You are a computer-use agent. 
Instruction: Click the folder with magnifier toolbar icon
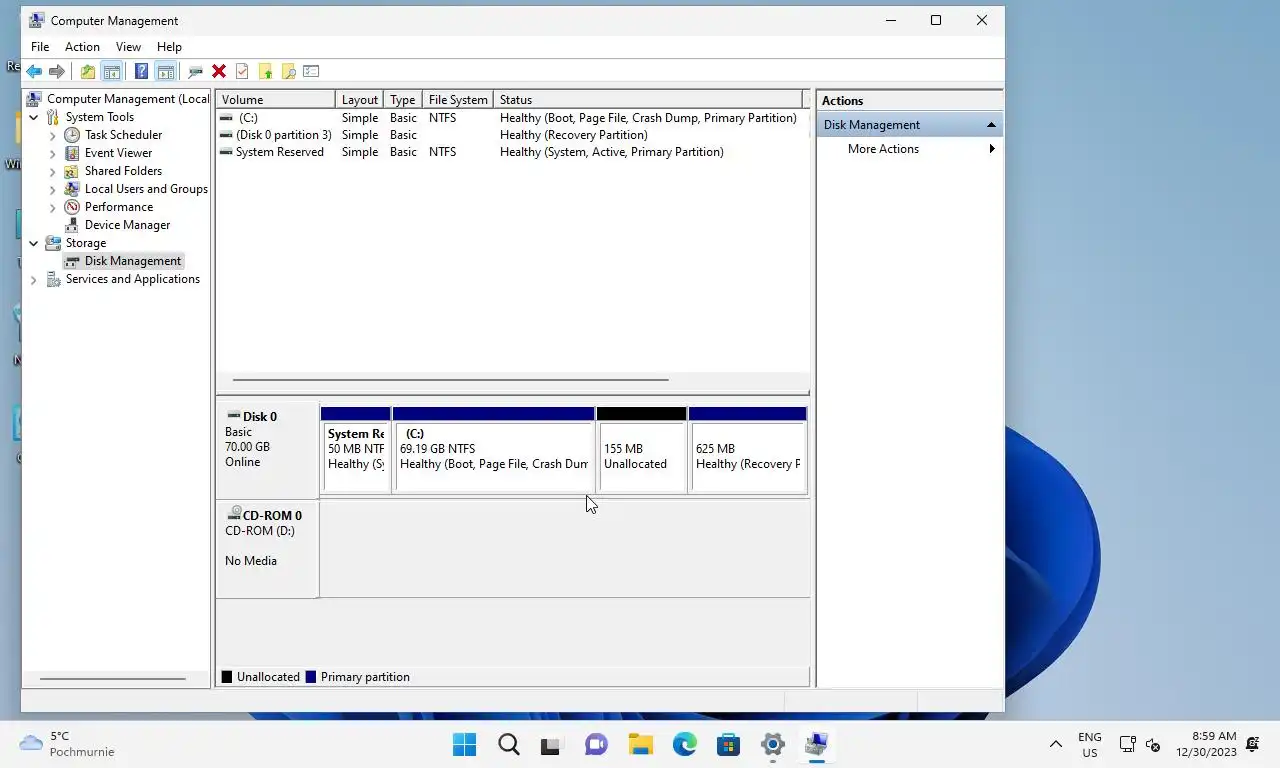tap(288, 71)
